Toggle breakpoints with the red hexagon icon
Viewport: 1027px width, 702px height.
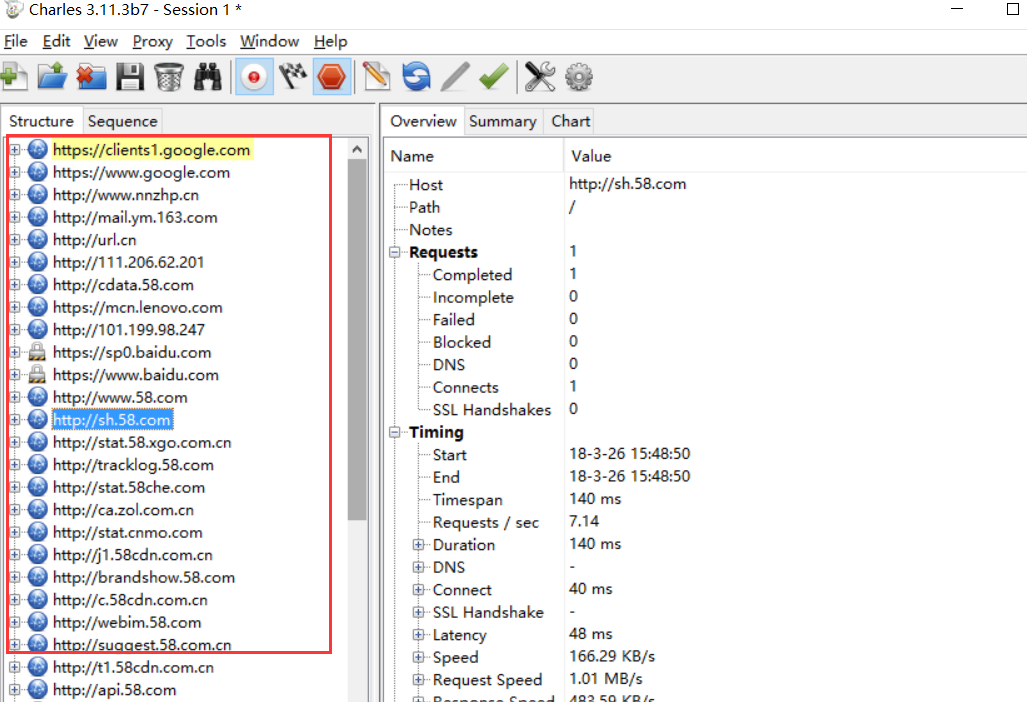(x=331, y=77)
